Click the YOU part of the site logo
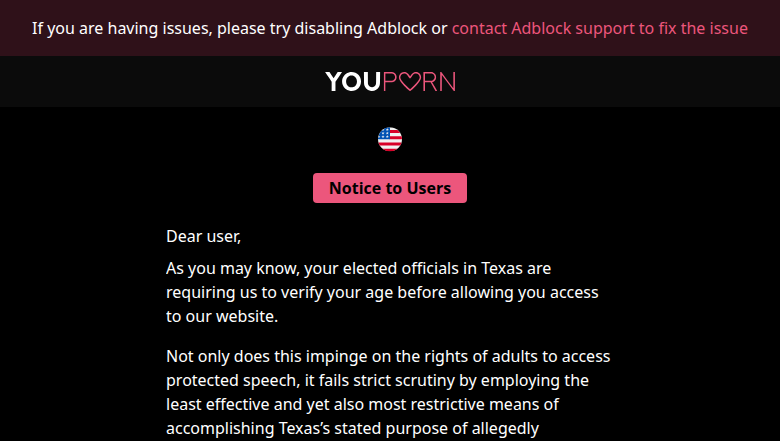The height and width of the screenshot is (441, 780). 352,82
